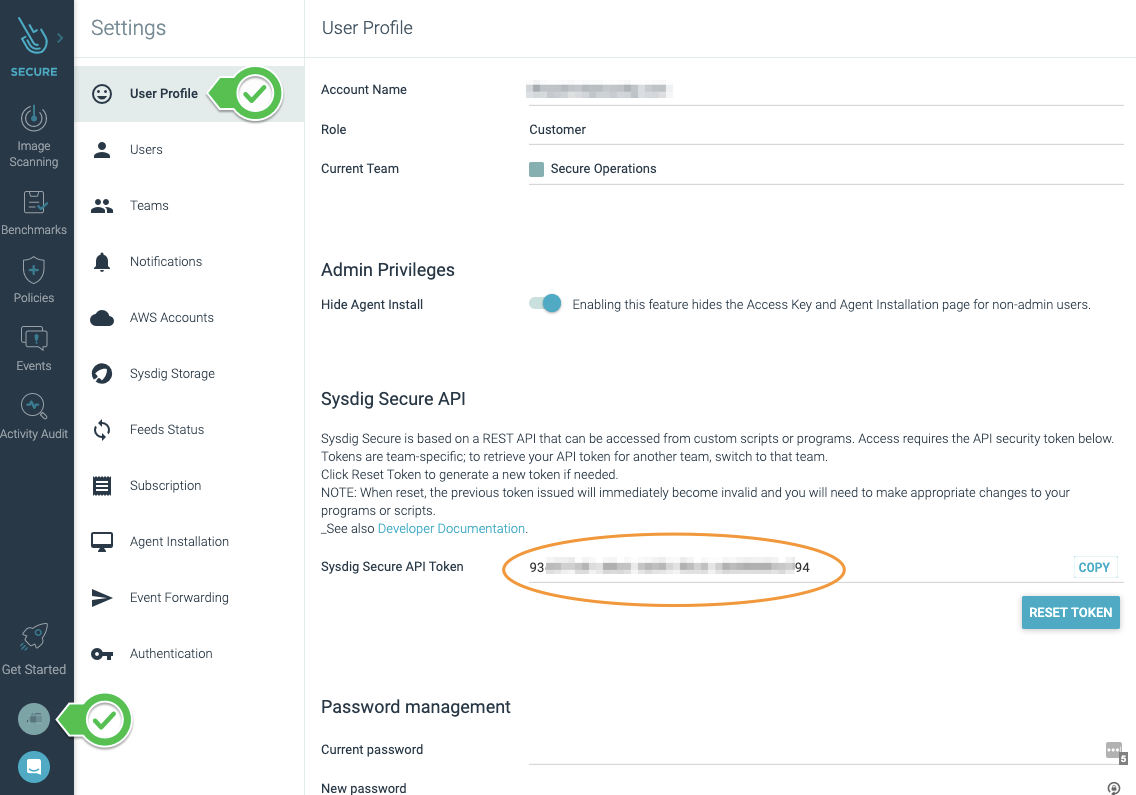Screen dimensions: 1136x795
Task: Click the Sysdig Storage icon
Action: [102, 373]
